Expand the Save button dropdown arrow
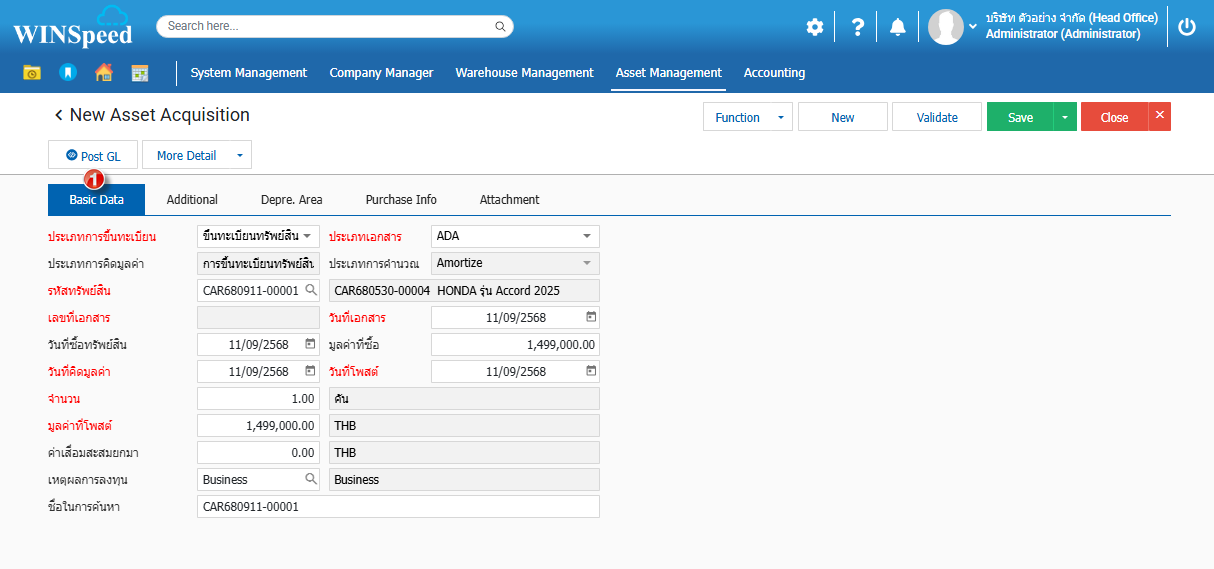 [x=1065, y=117]
